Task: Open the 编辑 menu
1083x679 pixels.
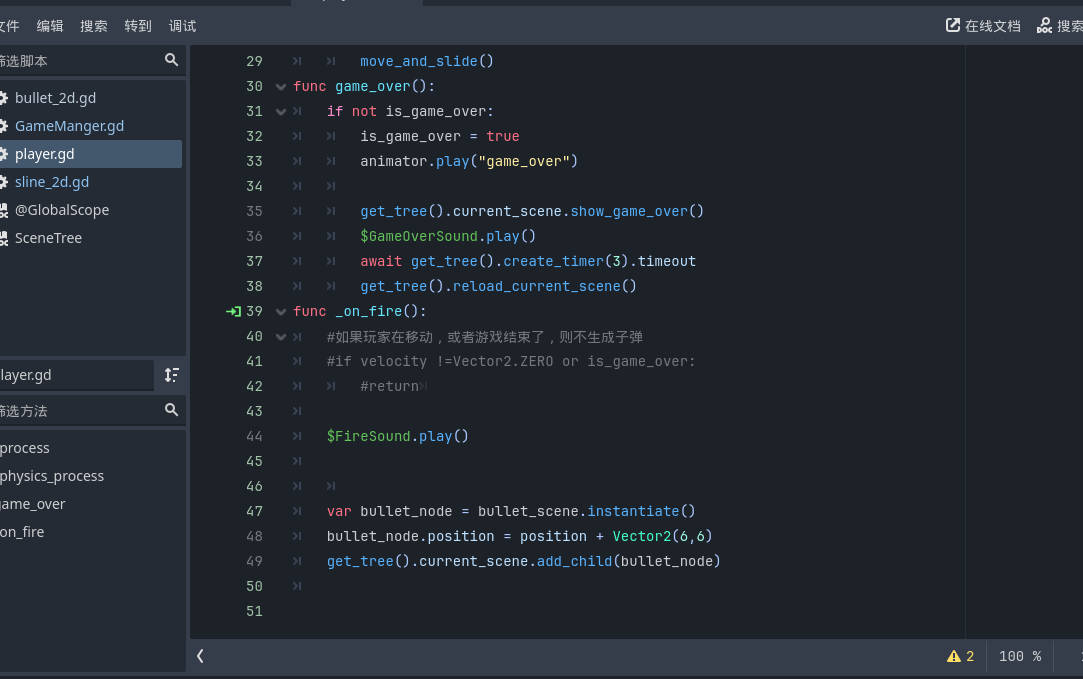Action: (50, 26)
